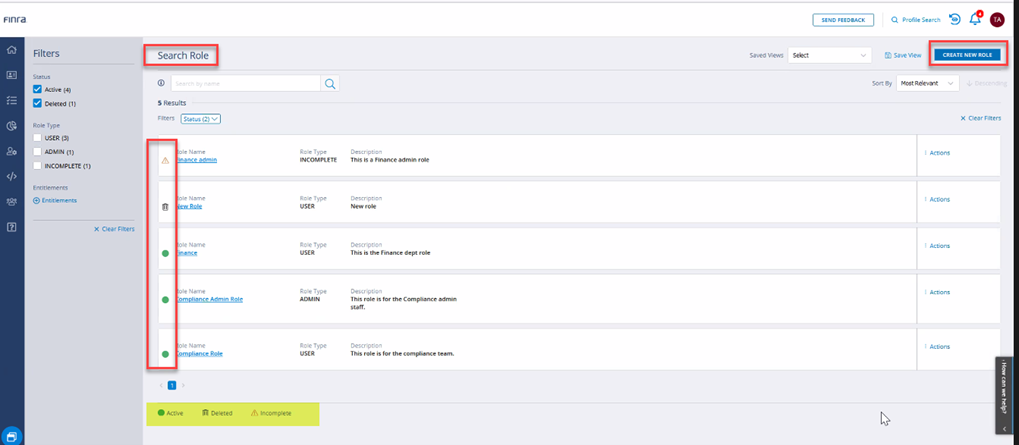Click the info icon beside search box
The height and width of the screenshot is (445, 1019).
point(161,84)
